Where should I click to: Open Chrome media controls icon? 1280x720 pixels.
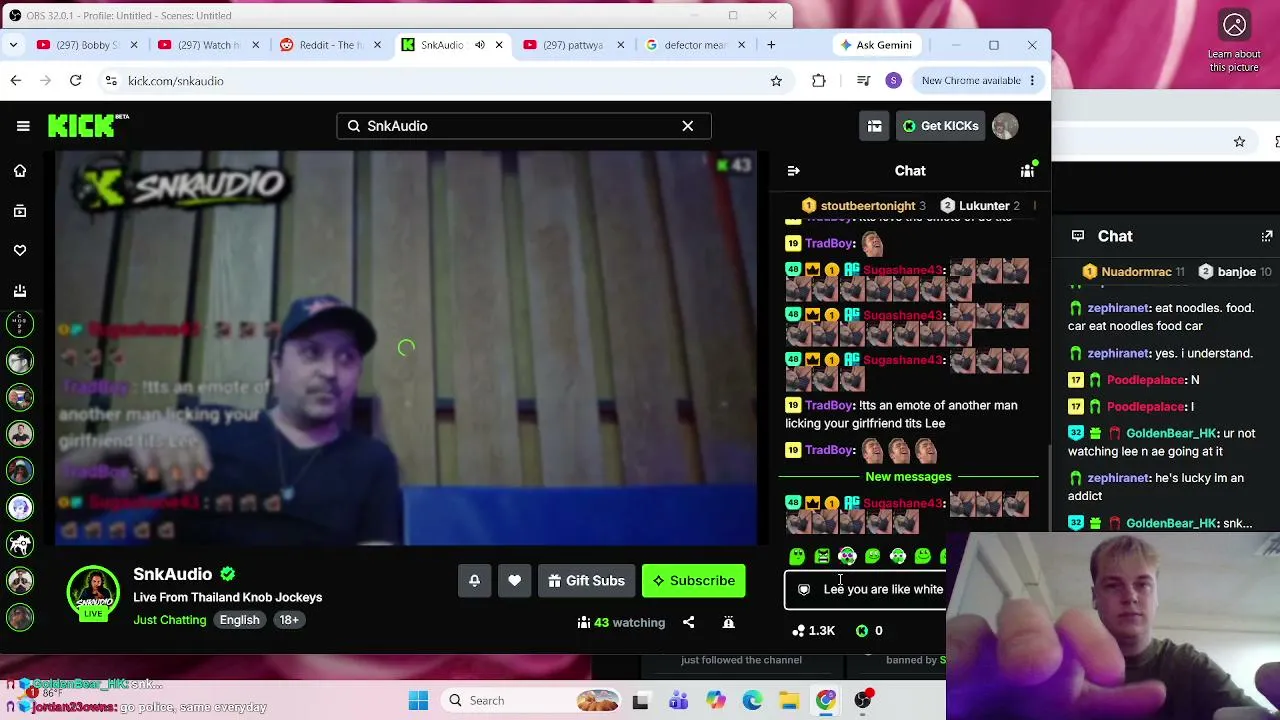tap(864, 81)
